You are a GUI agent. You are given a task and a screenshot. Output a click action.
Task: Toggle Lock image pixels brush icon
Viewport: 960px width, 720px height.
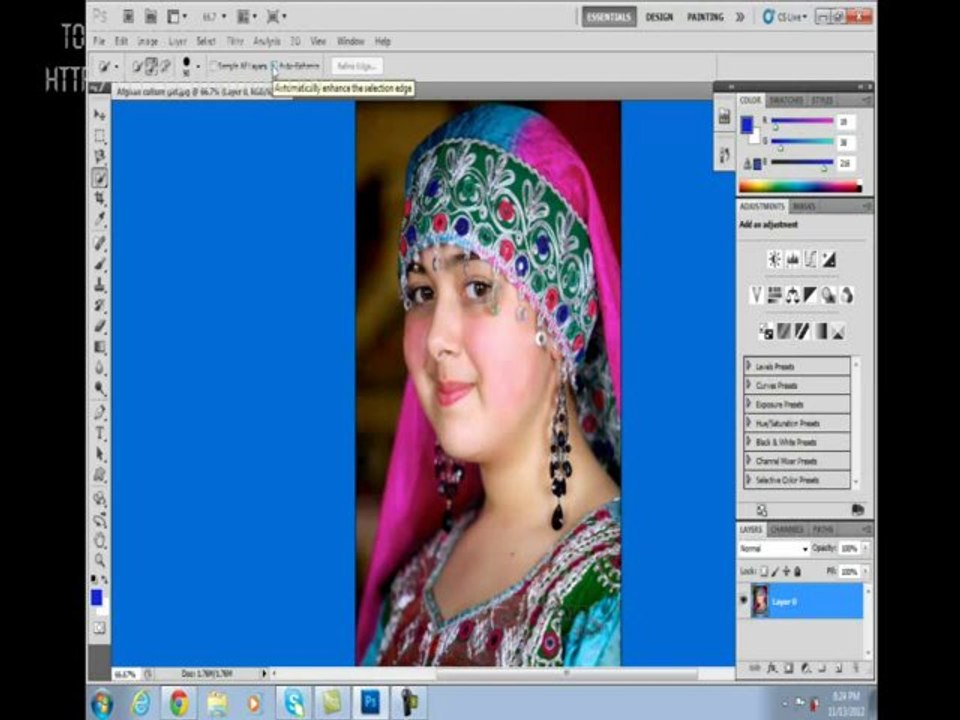coord(775,571)
